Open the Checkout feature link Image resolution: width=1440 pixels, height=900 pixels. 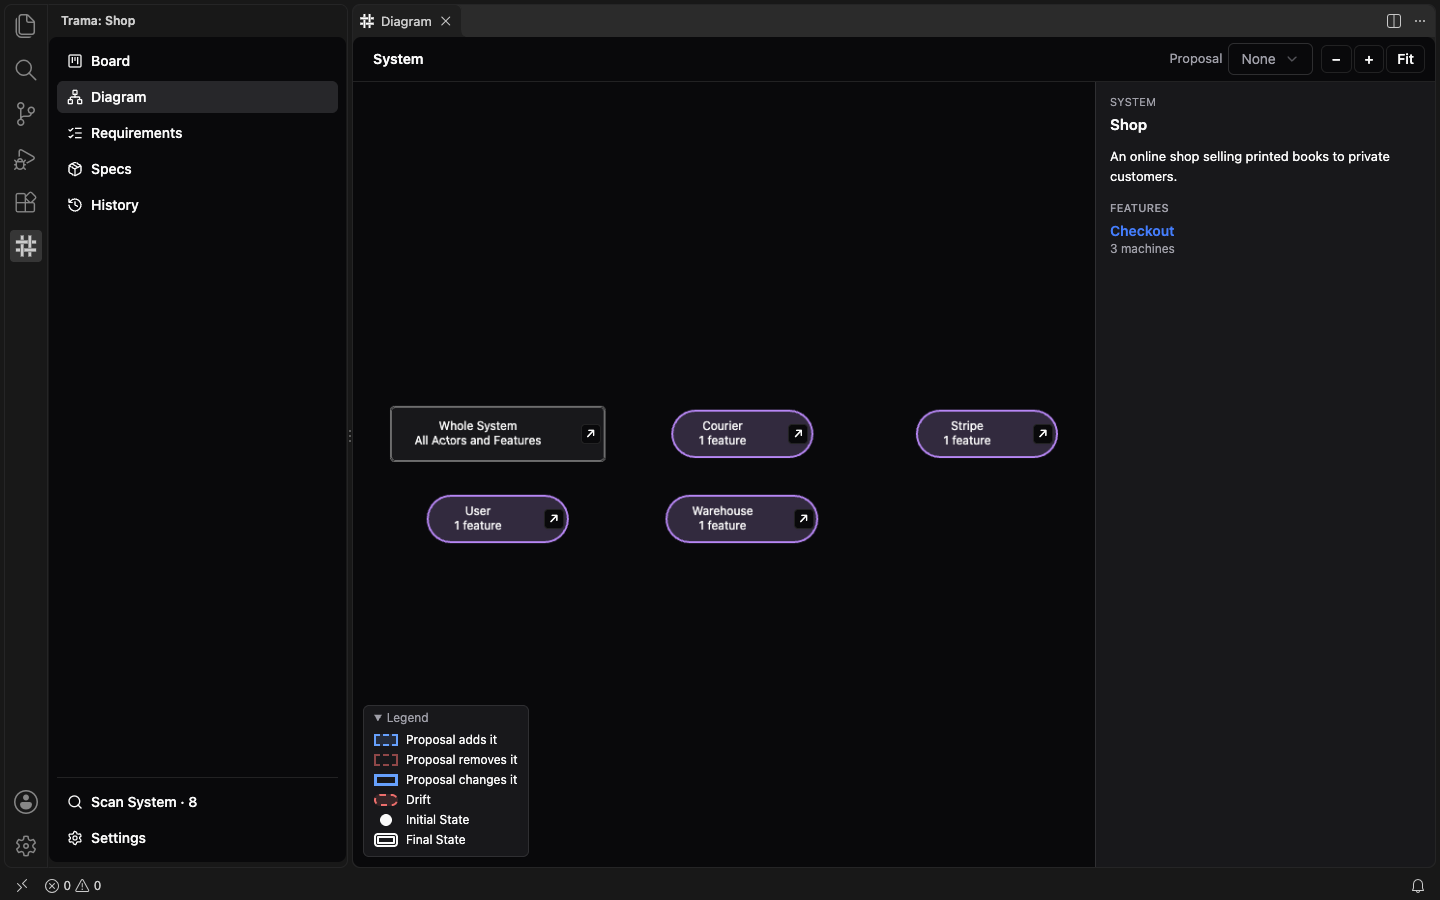pyautogui.click(x=1142, y=231)
